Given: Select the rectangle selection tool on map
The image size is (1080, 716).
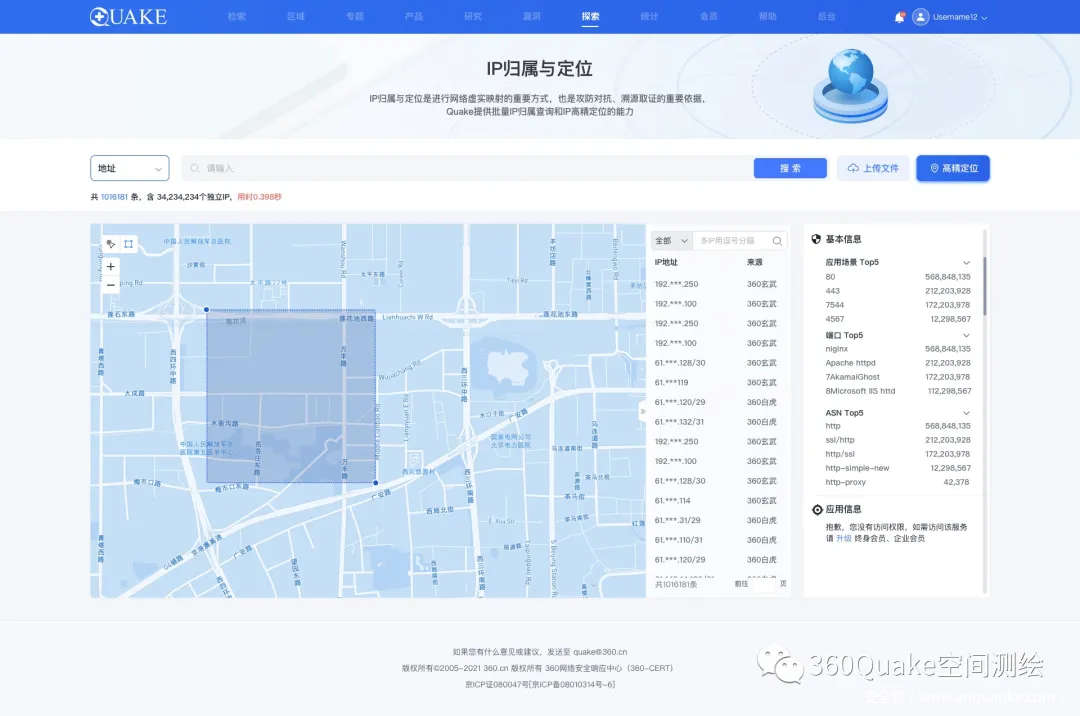Looking at the screenshot, I should [x=129, y=243].
